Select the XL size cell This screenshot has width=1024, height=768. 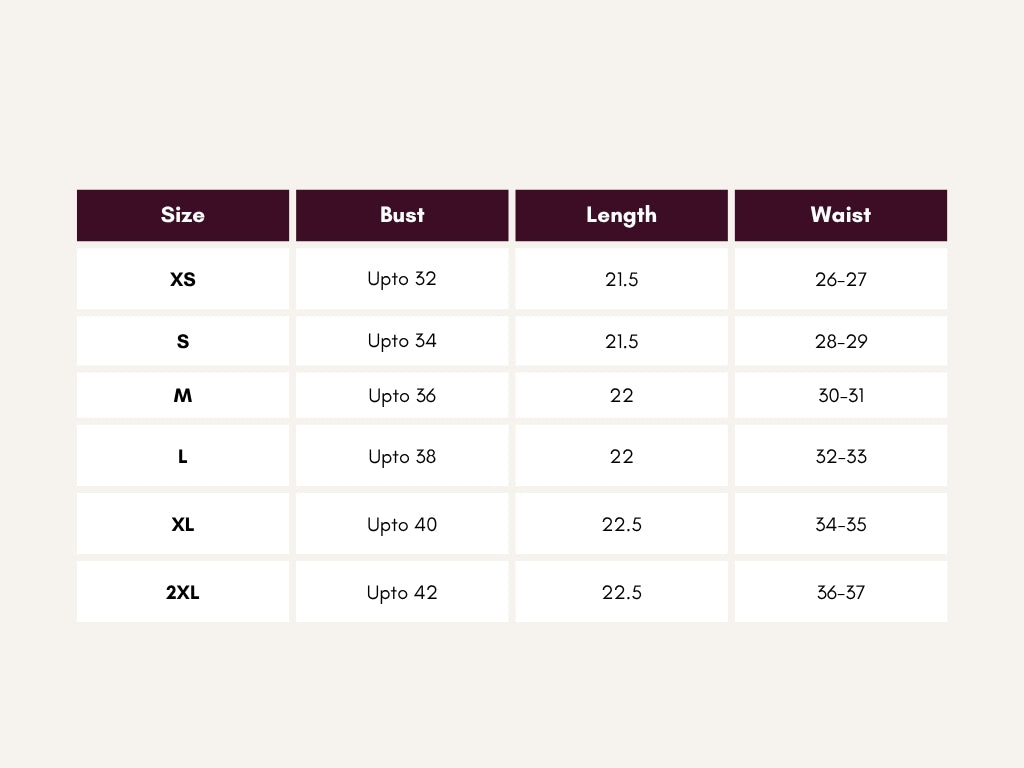[x=183, y=524]
